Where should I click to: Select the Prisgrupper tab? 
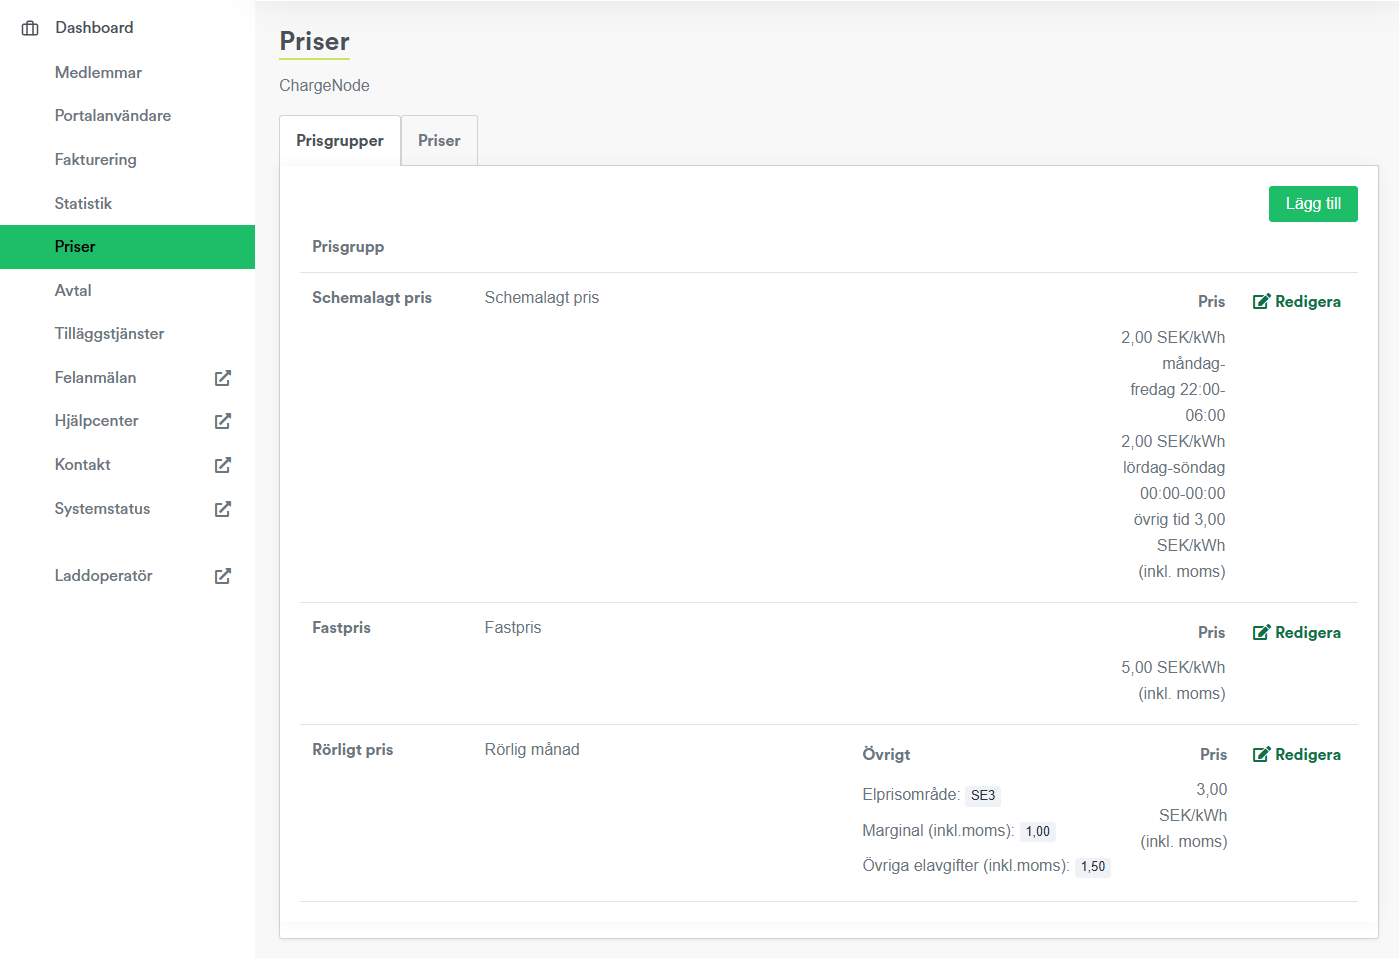340,141
